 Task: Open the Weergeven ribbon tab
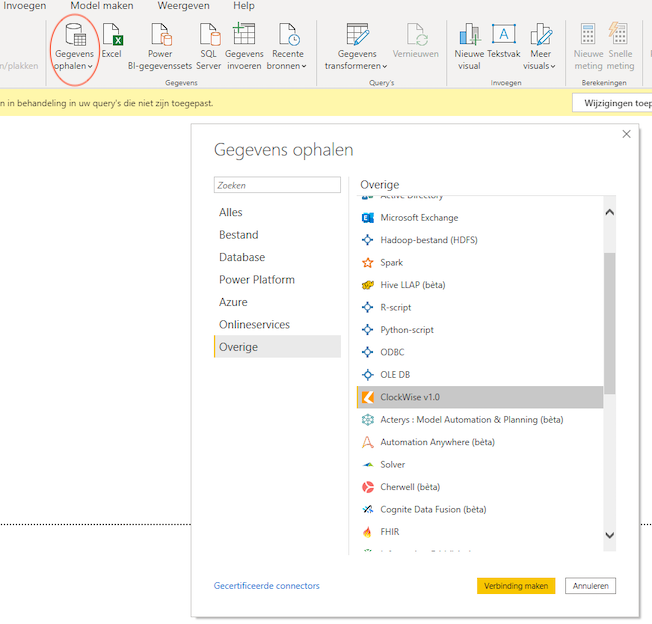(x=183, y=6)
